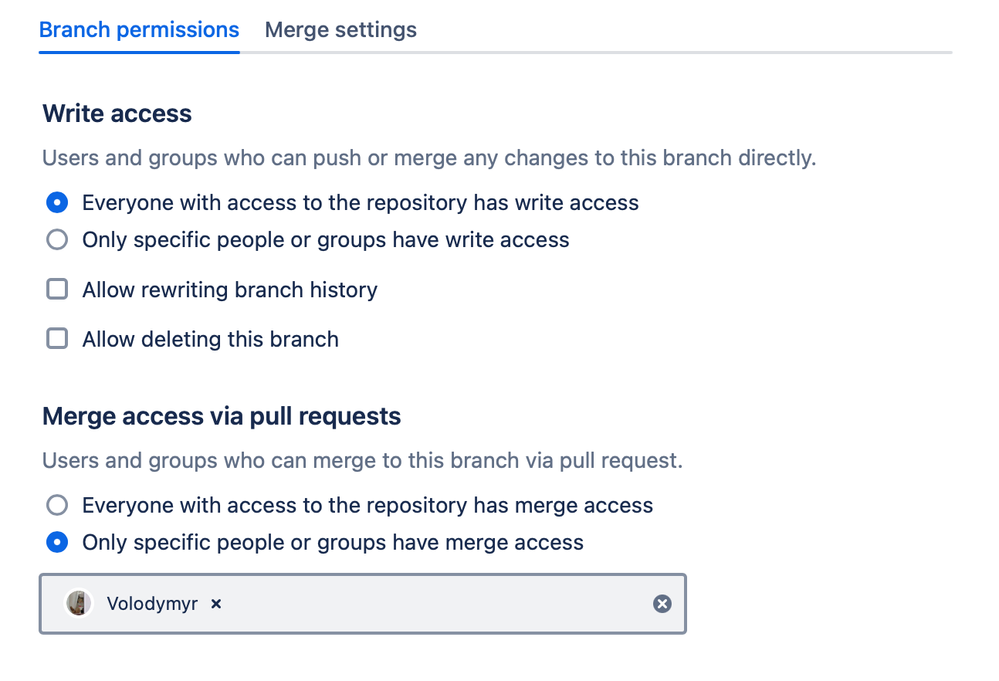Select the everyone has merge access radio button

[x=58, y=505]
